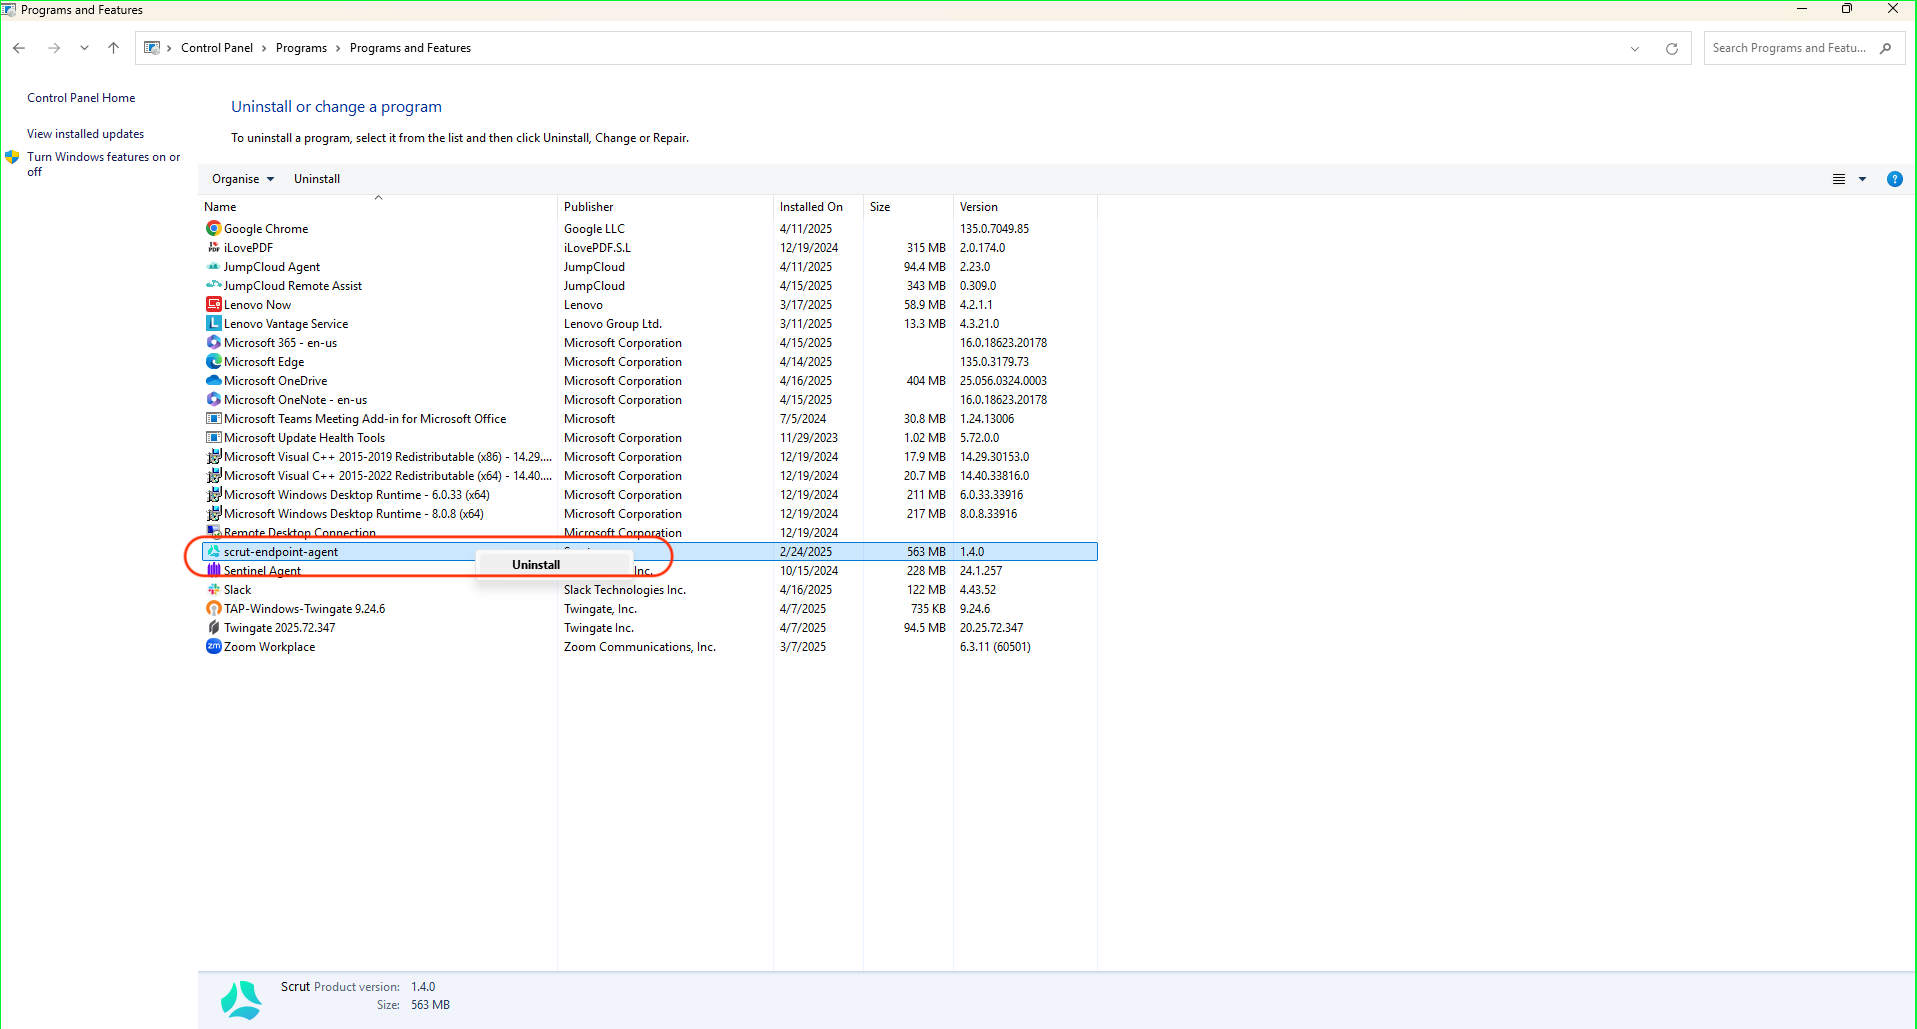Click the Microsoft OneNote en-us icon

(x=213, y=399)
